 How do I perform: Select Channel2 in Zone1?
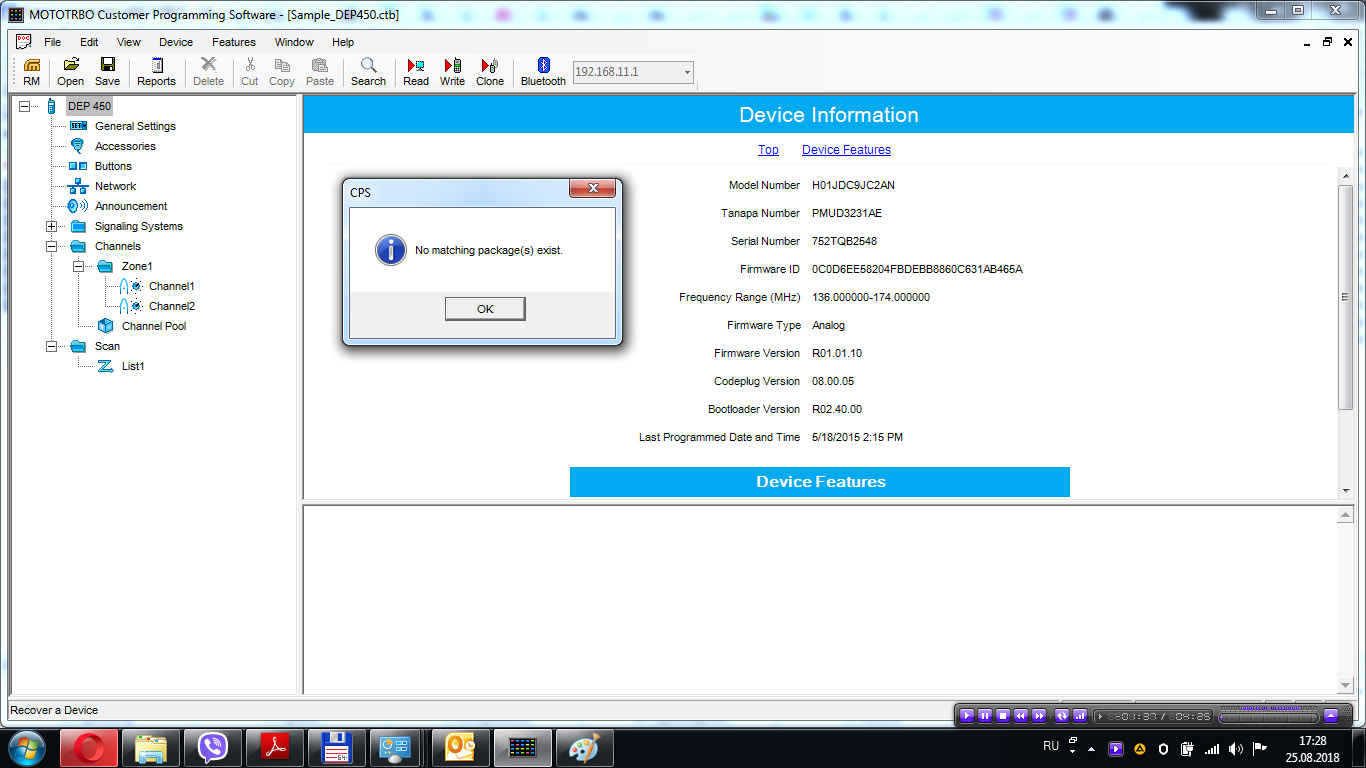pyautogui.click(x=171, y=306)
